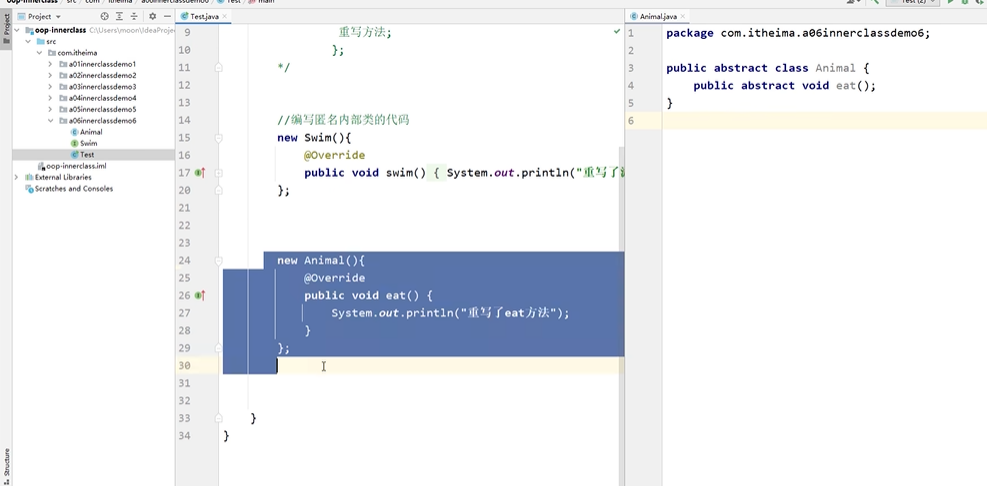987x486 pixels.
Task: Open Project panel settings gear
Action: pos(152,16)
